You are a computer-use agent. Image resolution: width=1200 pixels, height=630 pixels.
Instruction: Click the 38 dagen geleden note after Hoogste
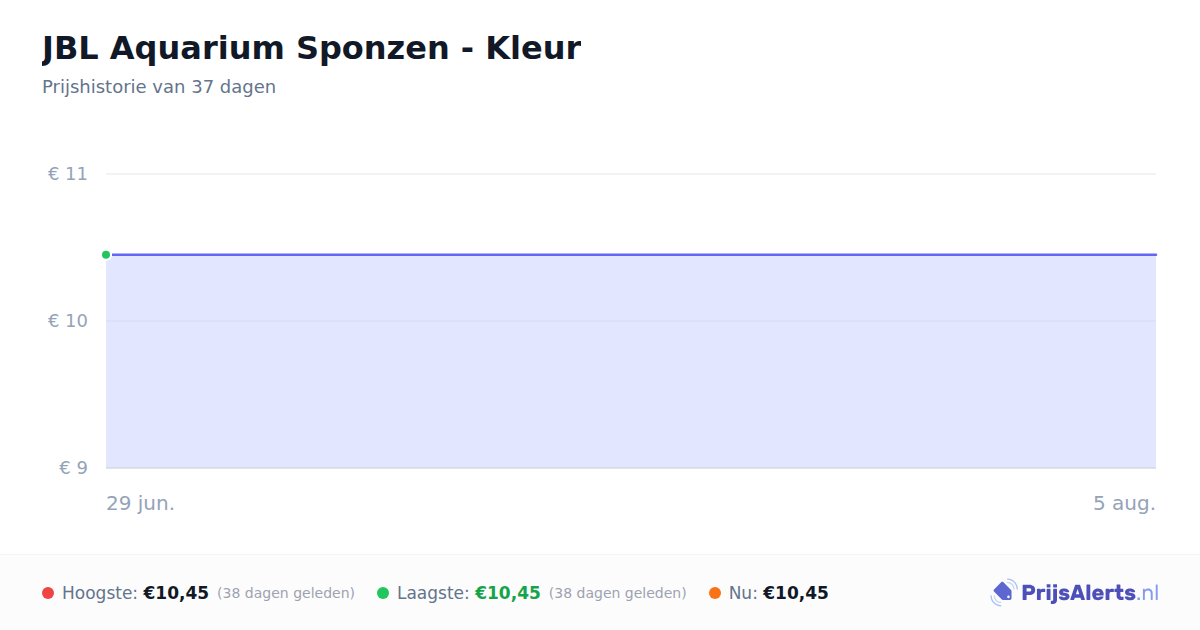pos(286,593)
